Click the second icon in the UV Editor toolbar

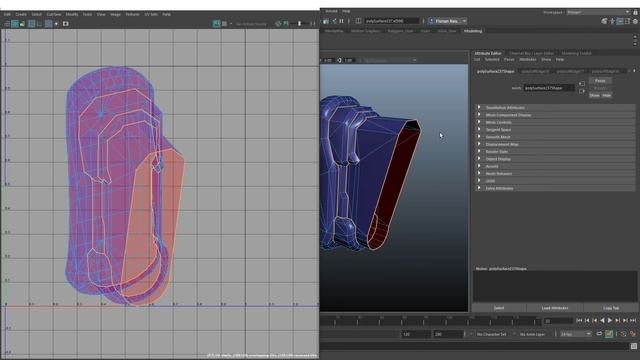click(15, 24)
